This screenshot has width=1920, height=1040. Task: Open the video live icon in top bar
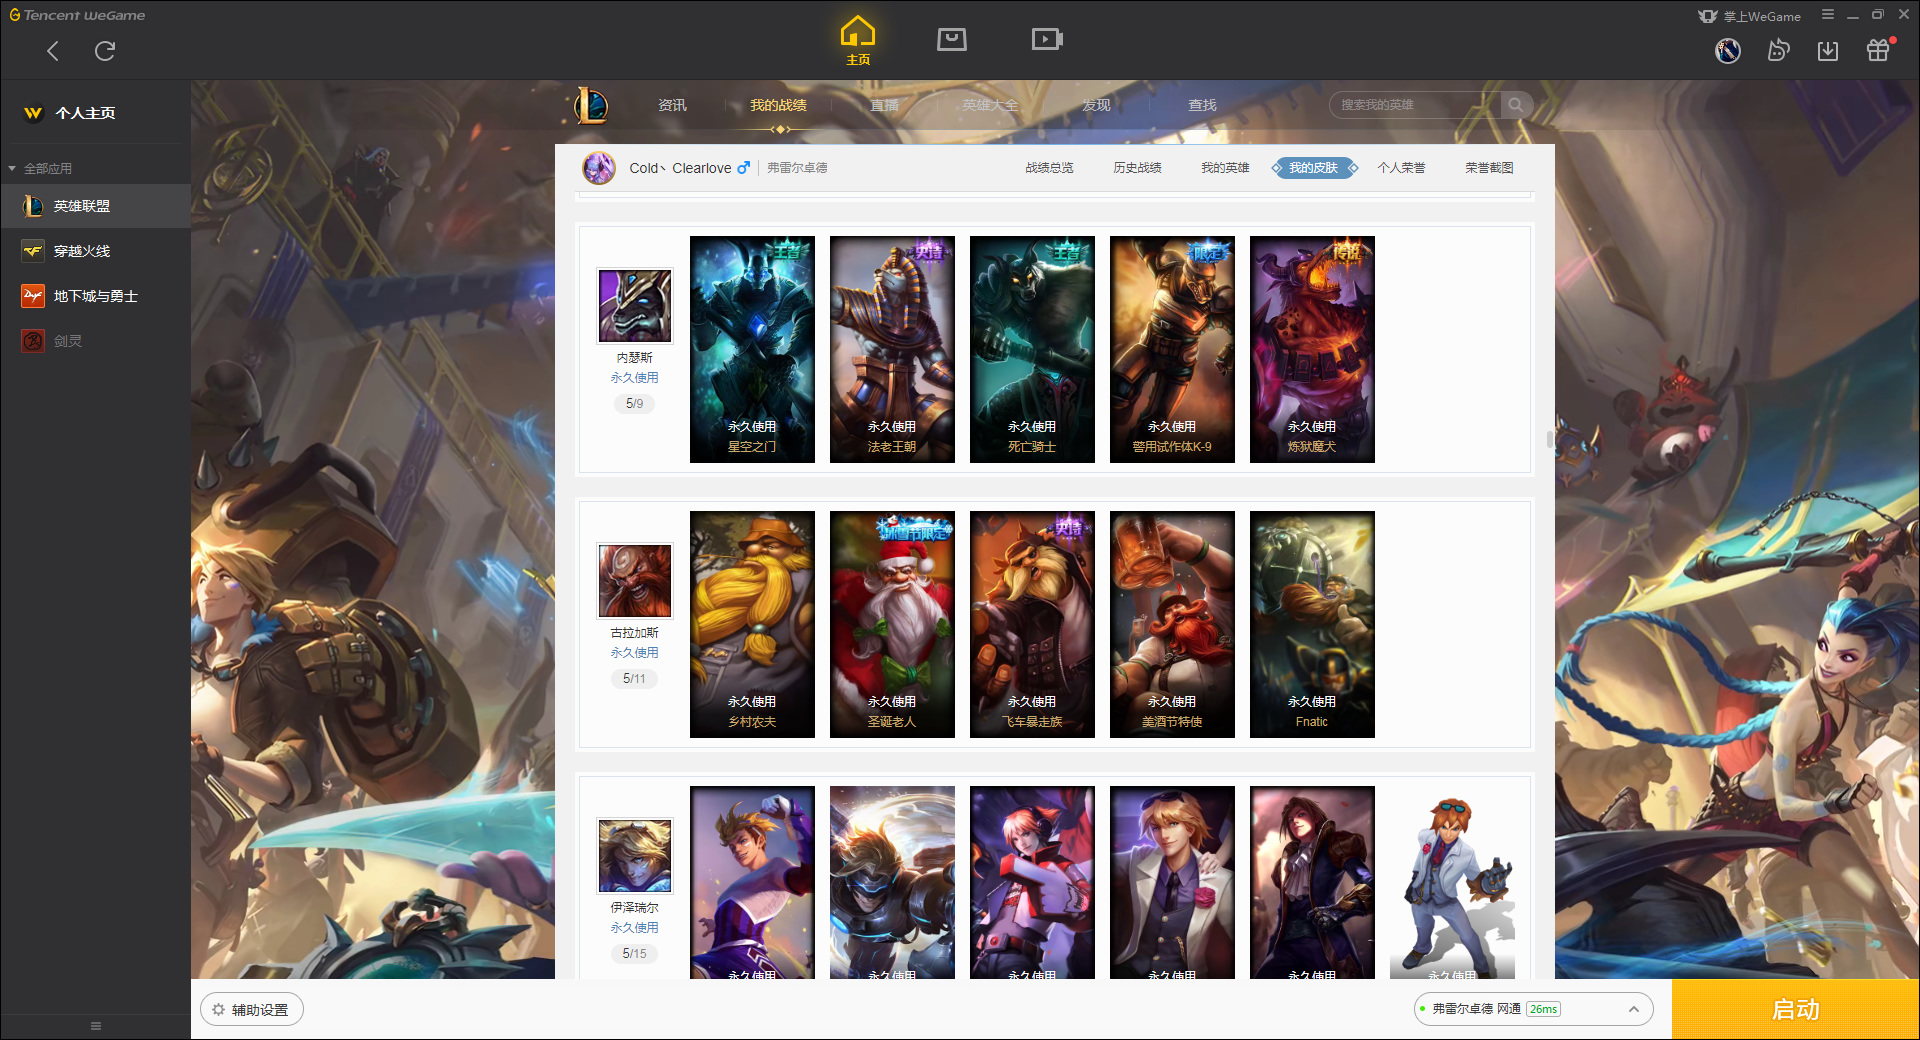1047,39
